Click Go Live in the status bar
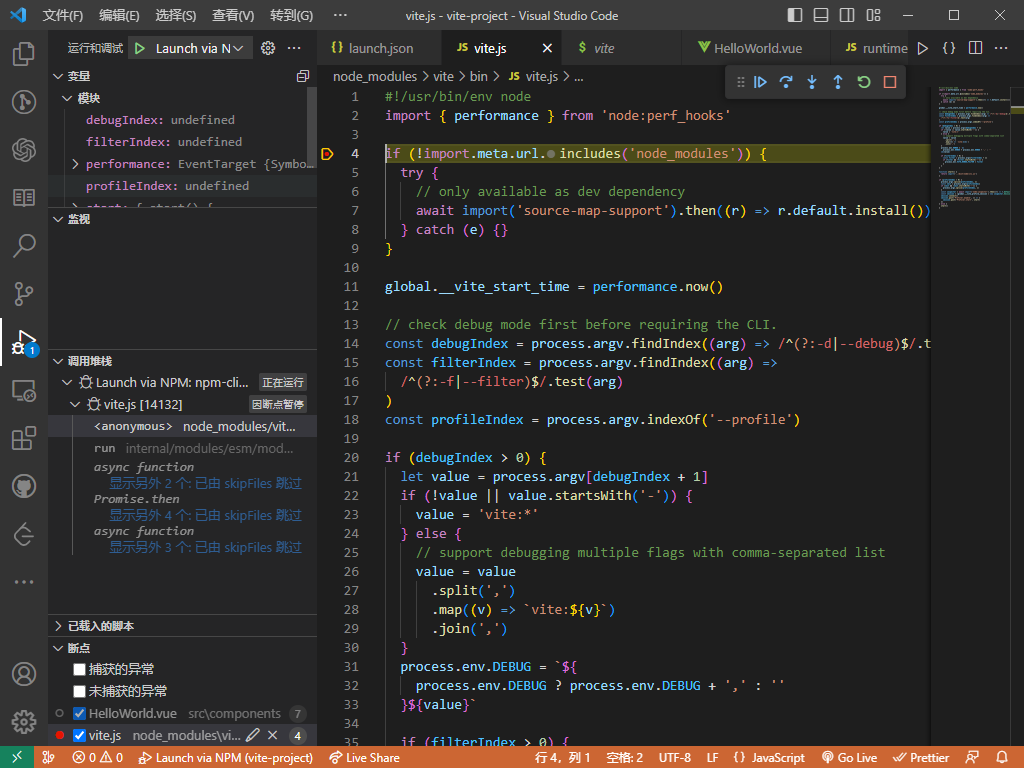1024x768 pixels. (849, 758)
